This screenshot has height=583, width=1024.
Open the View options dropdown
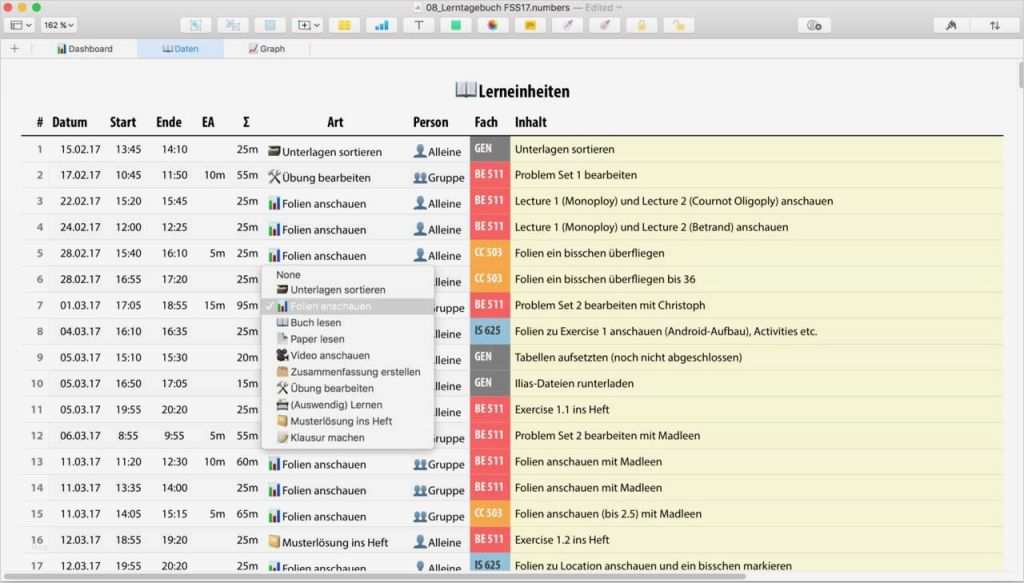tap(21, 25)
